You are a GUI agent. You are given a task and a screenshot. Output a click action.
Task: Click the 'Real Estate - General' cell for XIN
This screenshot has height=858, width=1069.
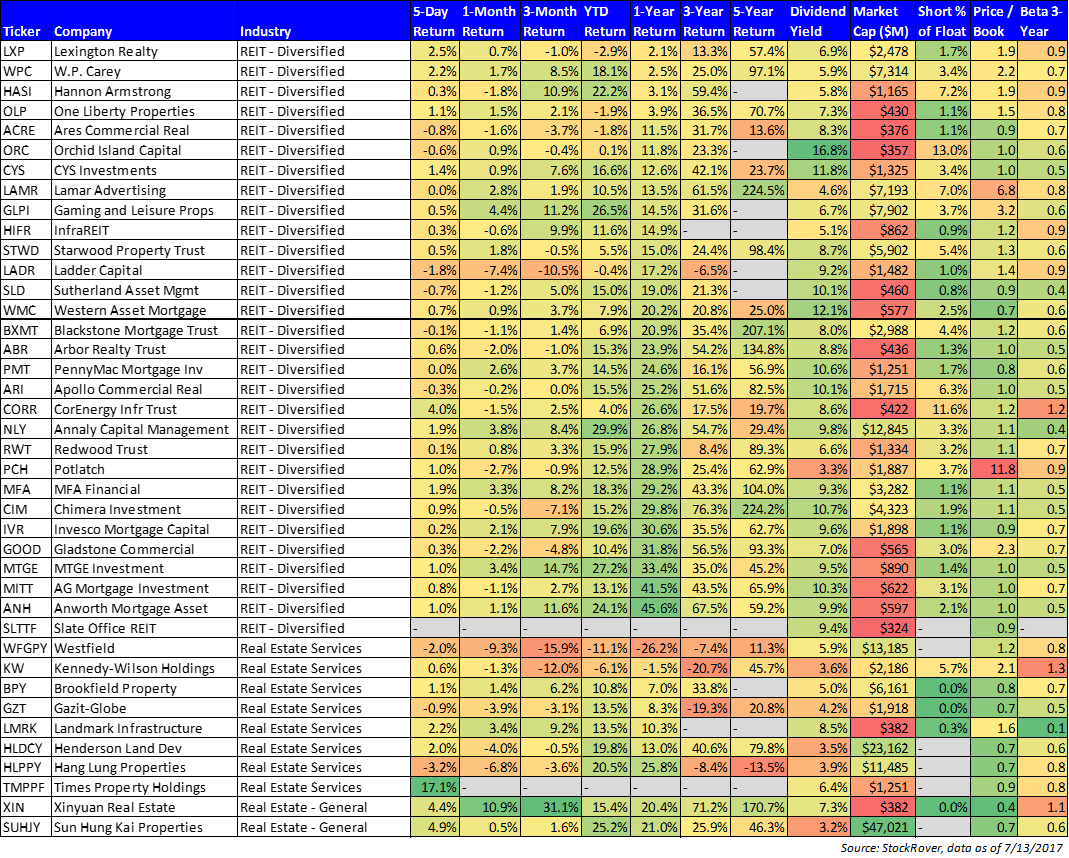[323, 808]
